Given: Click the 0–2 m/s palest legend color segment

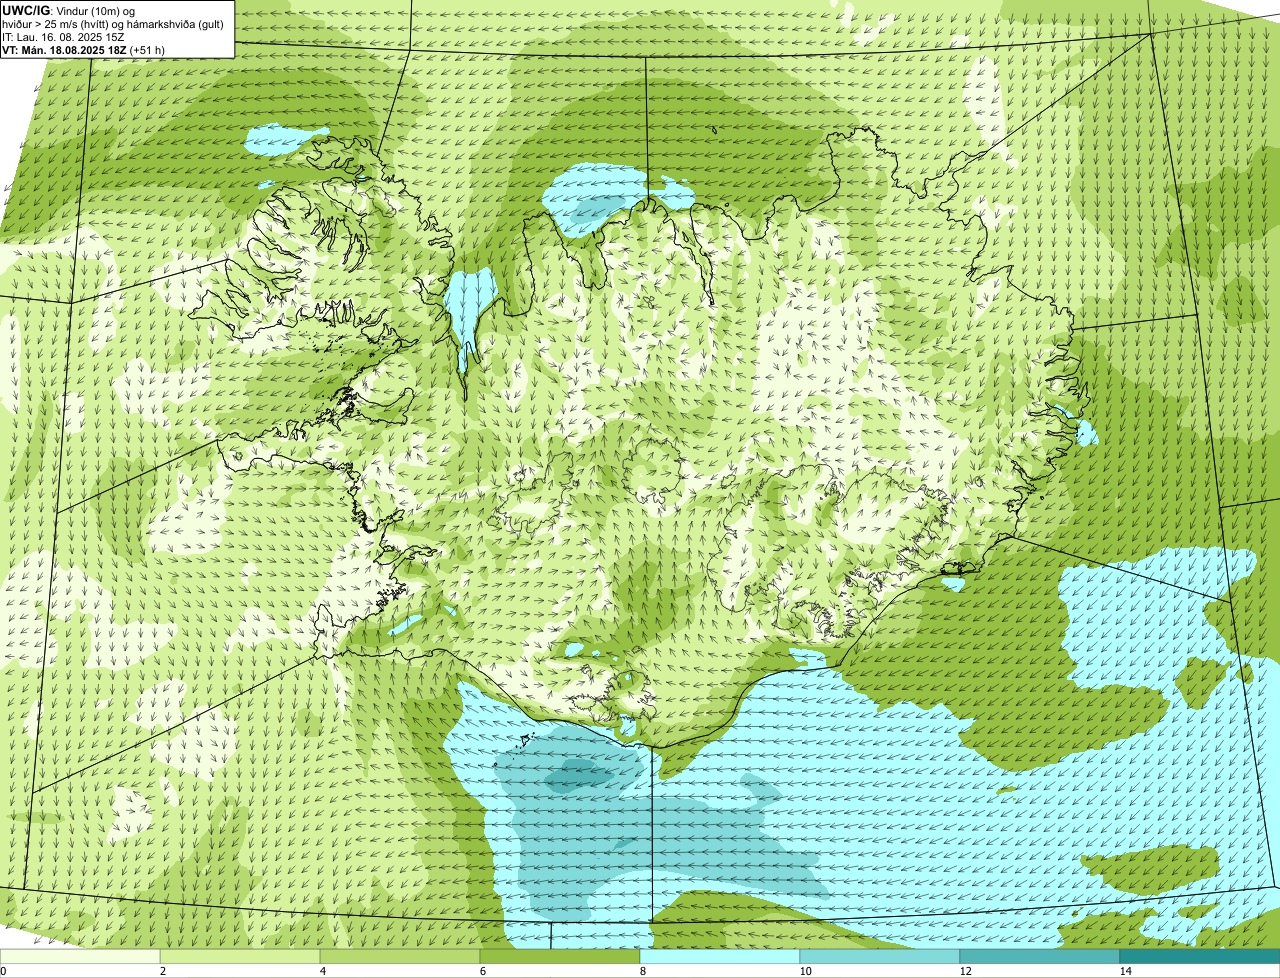Looking at the screenshot, I should 80,956.
